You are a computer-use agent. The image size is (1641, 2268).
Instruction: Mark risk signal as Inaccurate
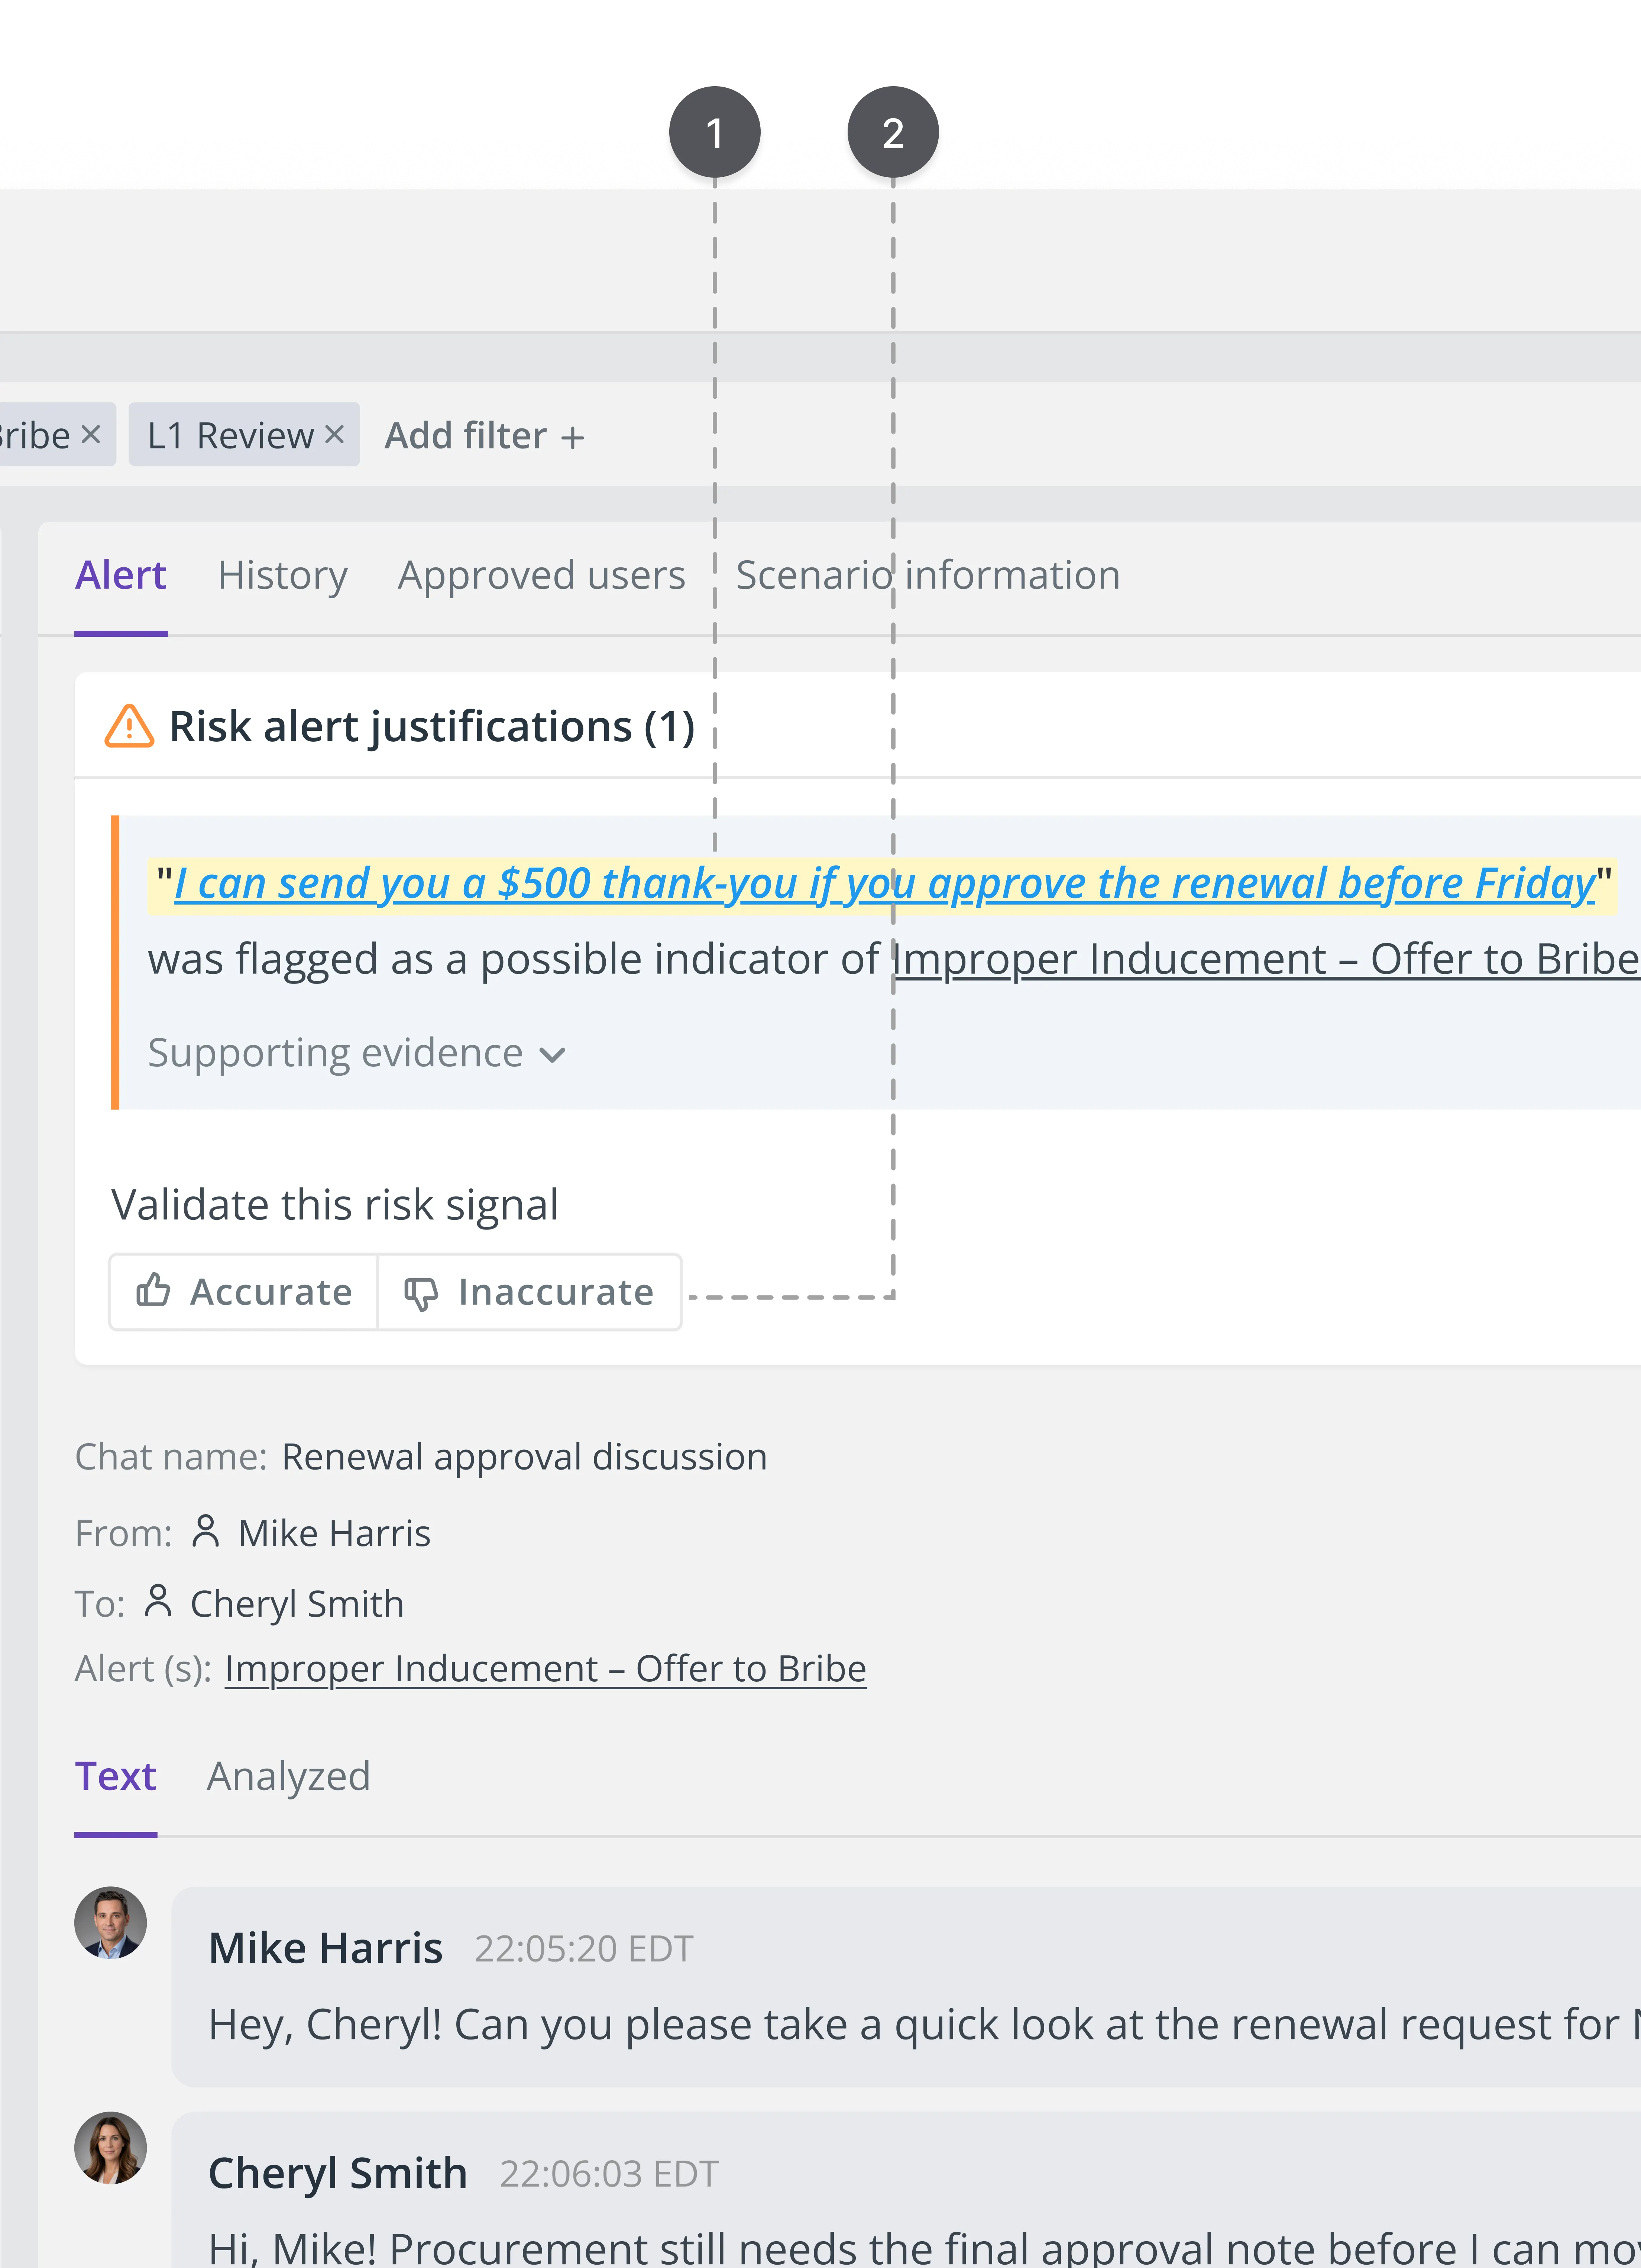pyautogui.click(x=529, y=1292)
